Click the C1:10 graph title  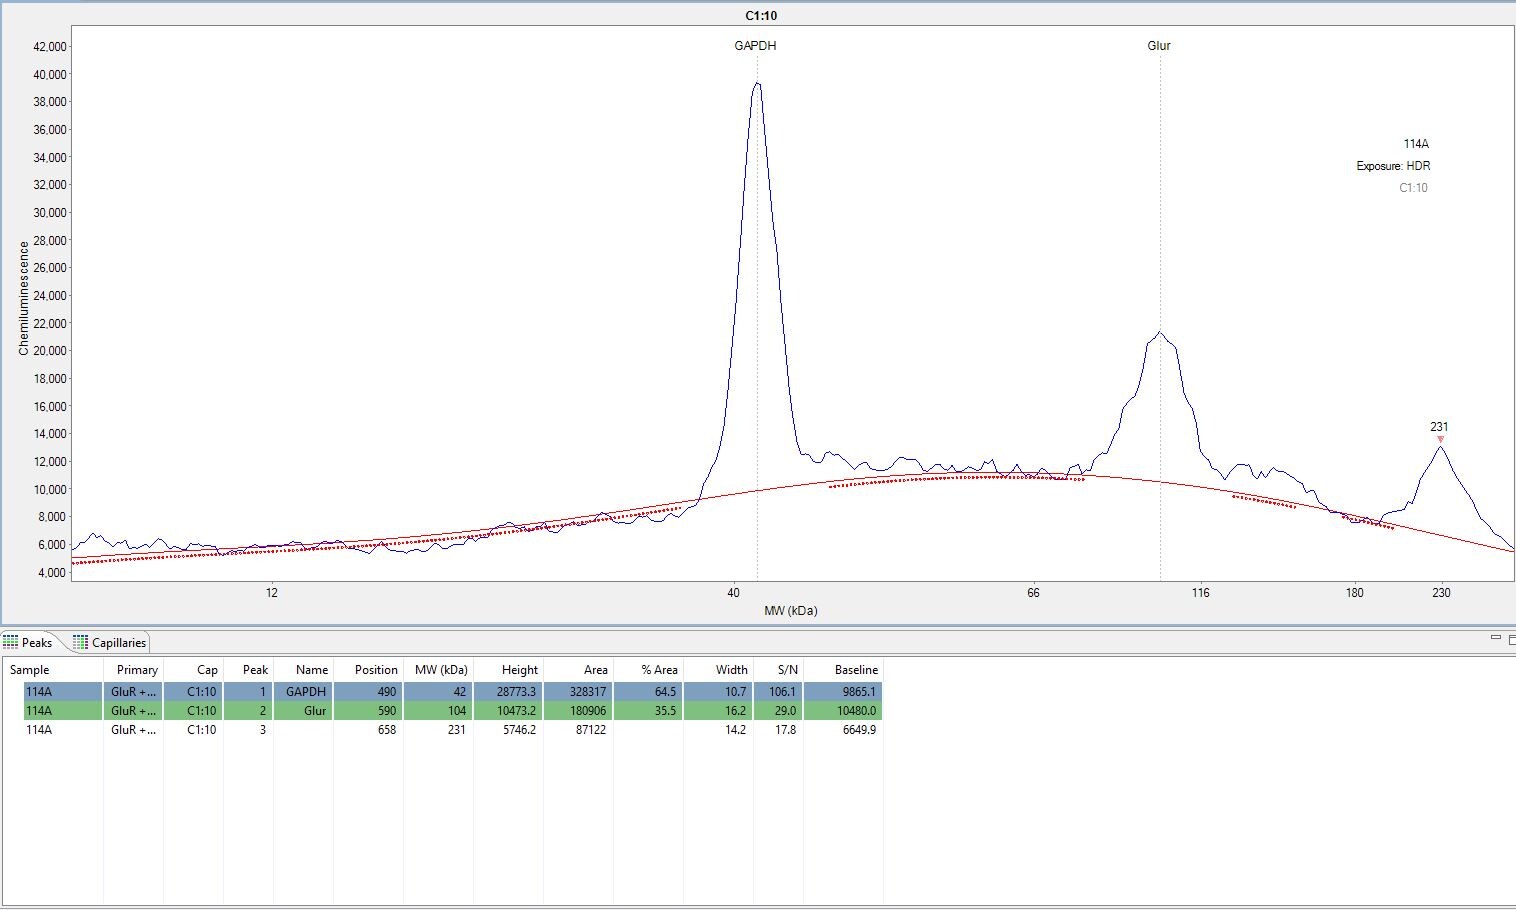click(x=761, y=16)
